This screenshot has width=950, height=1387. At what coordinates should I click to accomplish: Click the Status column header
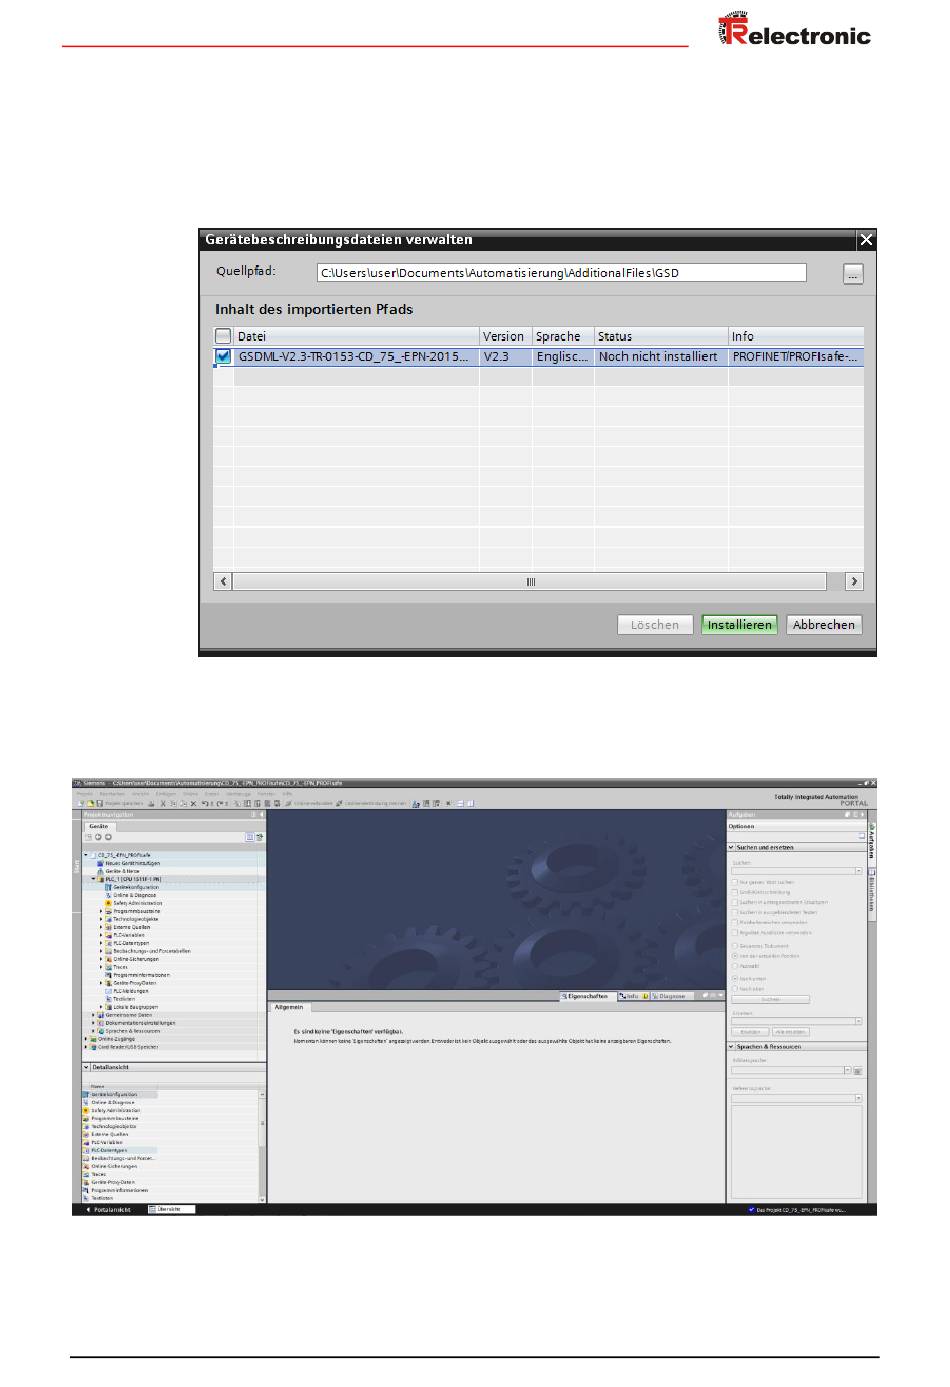661,336
